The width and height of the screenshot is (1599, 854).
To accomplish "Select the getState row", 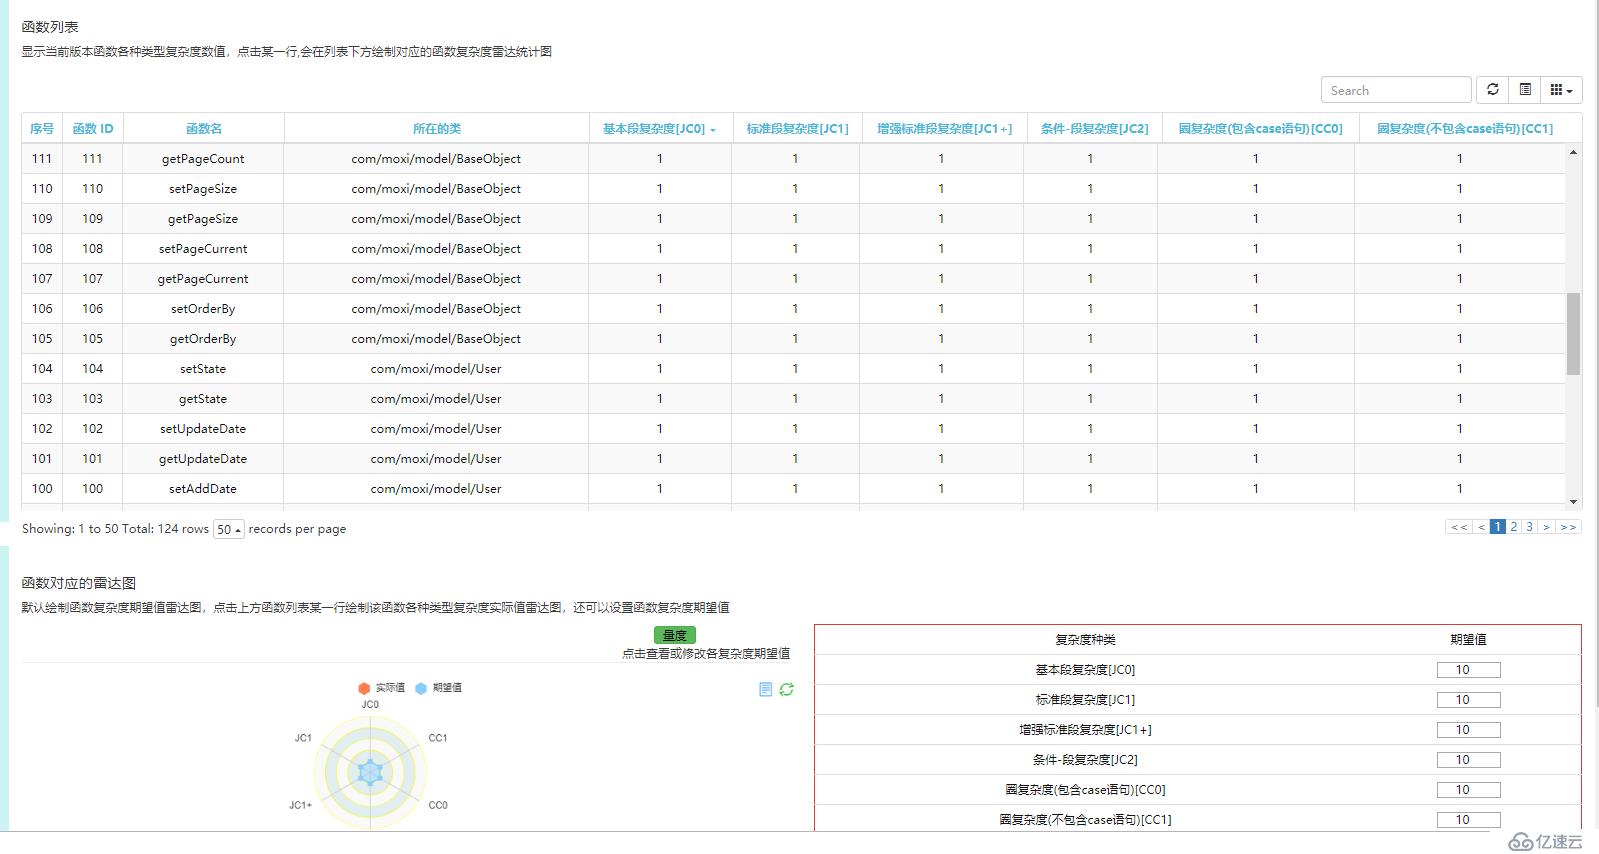I will point(793,399).
